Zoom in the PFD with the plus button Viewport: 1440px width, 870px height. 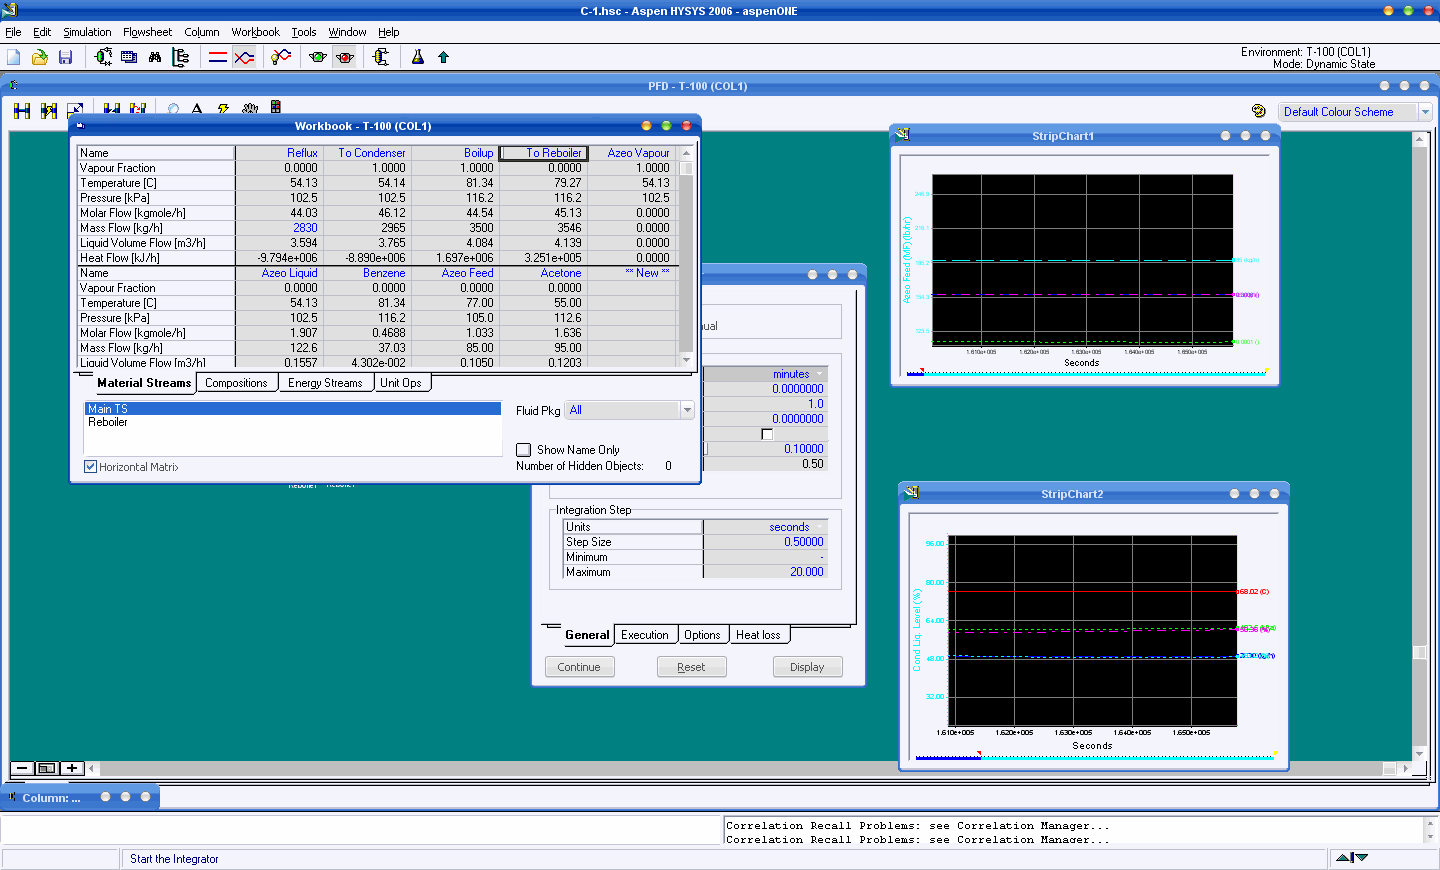[x=72, y=768]
